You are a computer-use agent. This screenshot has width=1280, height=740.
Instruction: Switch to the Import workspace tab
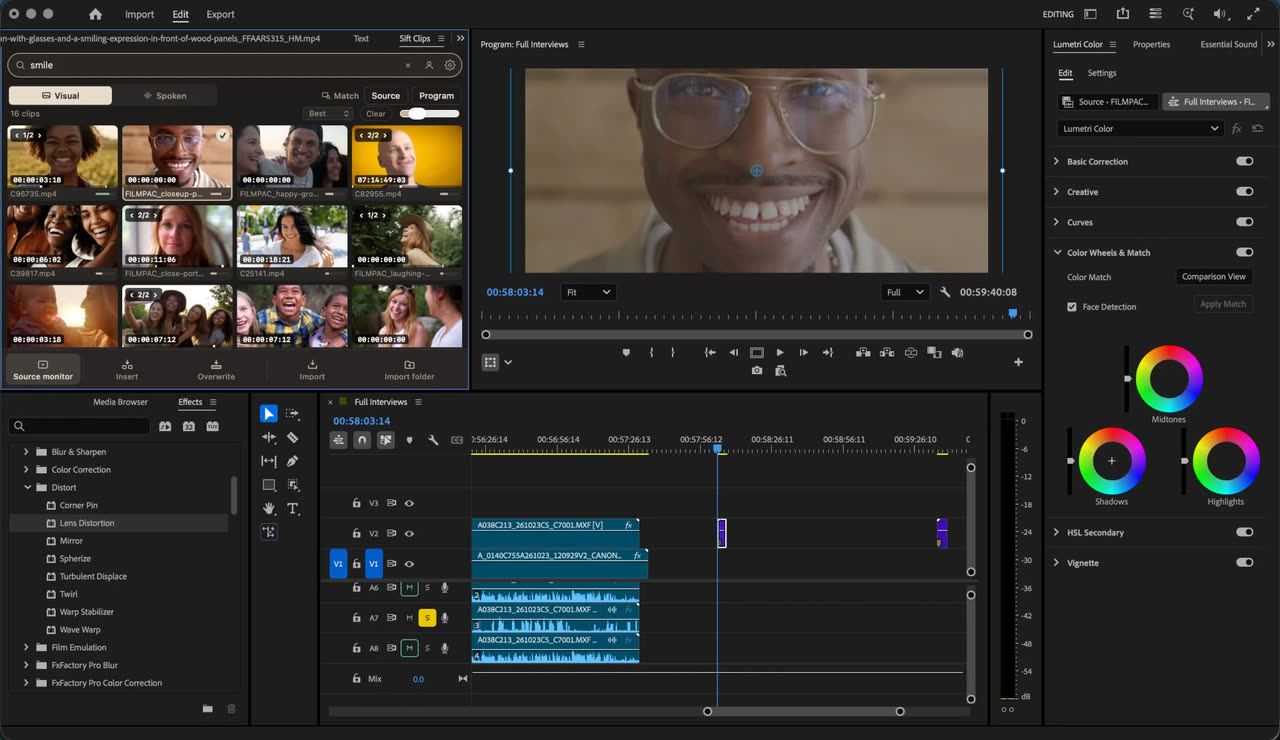click(139, 14)
